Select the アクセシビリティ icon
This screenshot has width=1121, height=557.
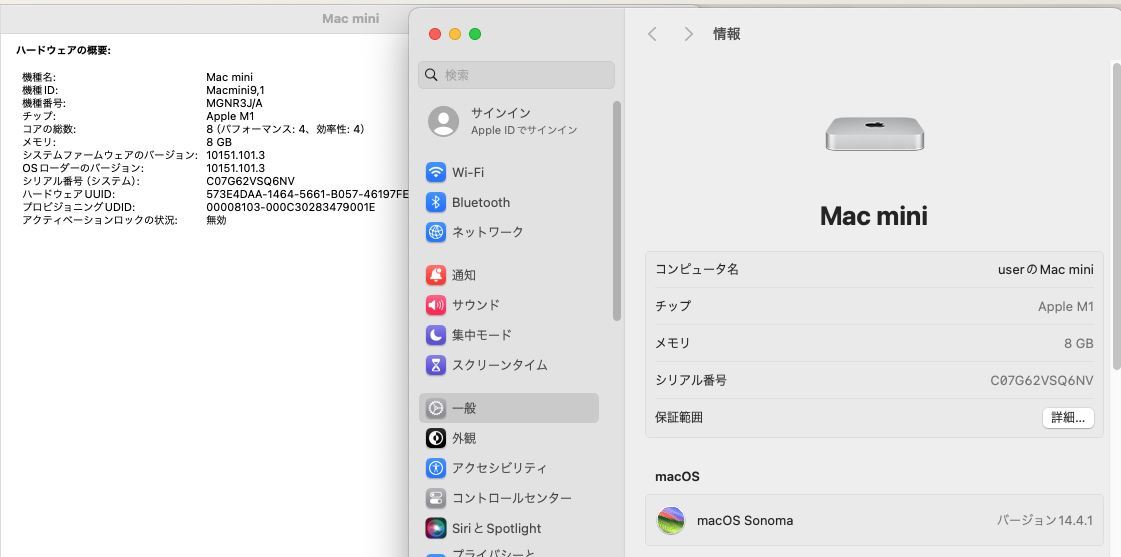coord(435,468)
